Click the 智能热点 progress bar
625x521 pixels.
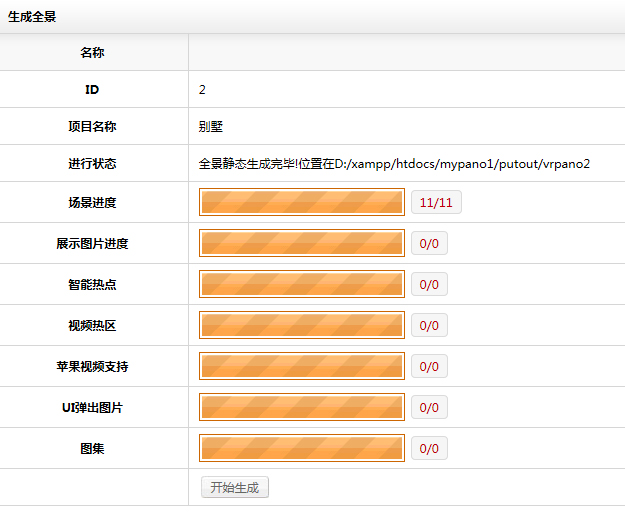(302, 285)
